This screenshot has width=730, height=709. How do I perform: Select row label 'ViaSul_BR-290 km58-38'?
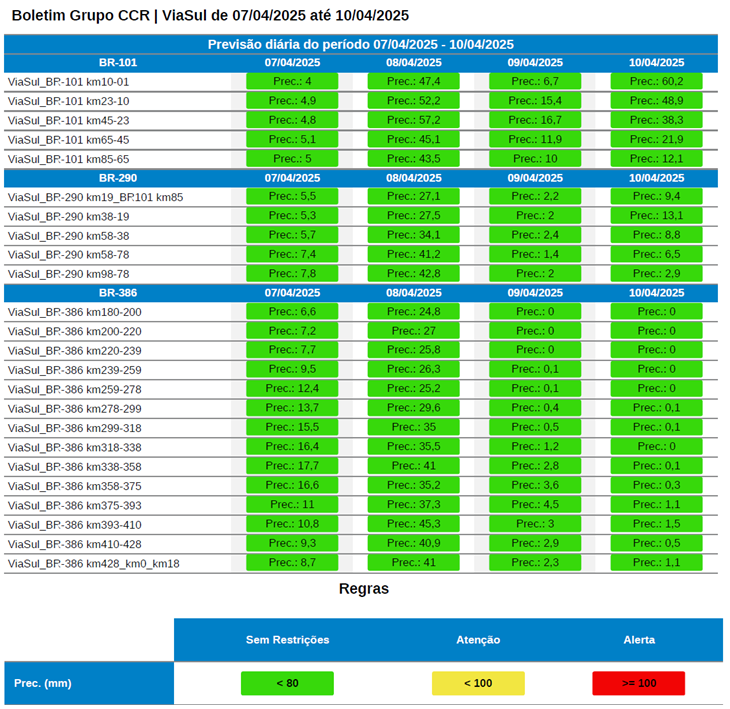pyautogui.click(x=68, y=236)
